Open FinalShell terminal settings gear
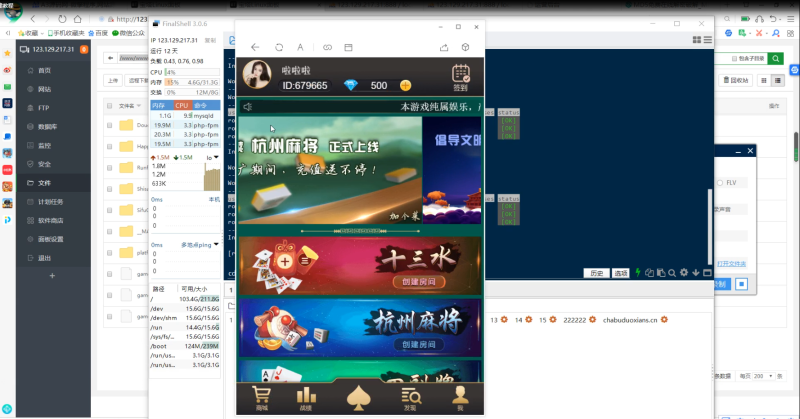The width and height of the screenshot is (800, 419). click(684, 273)
